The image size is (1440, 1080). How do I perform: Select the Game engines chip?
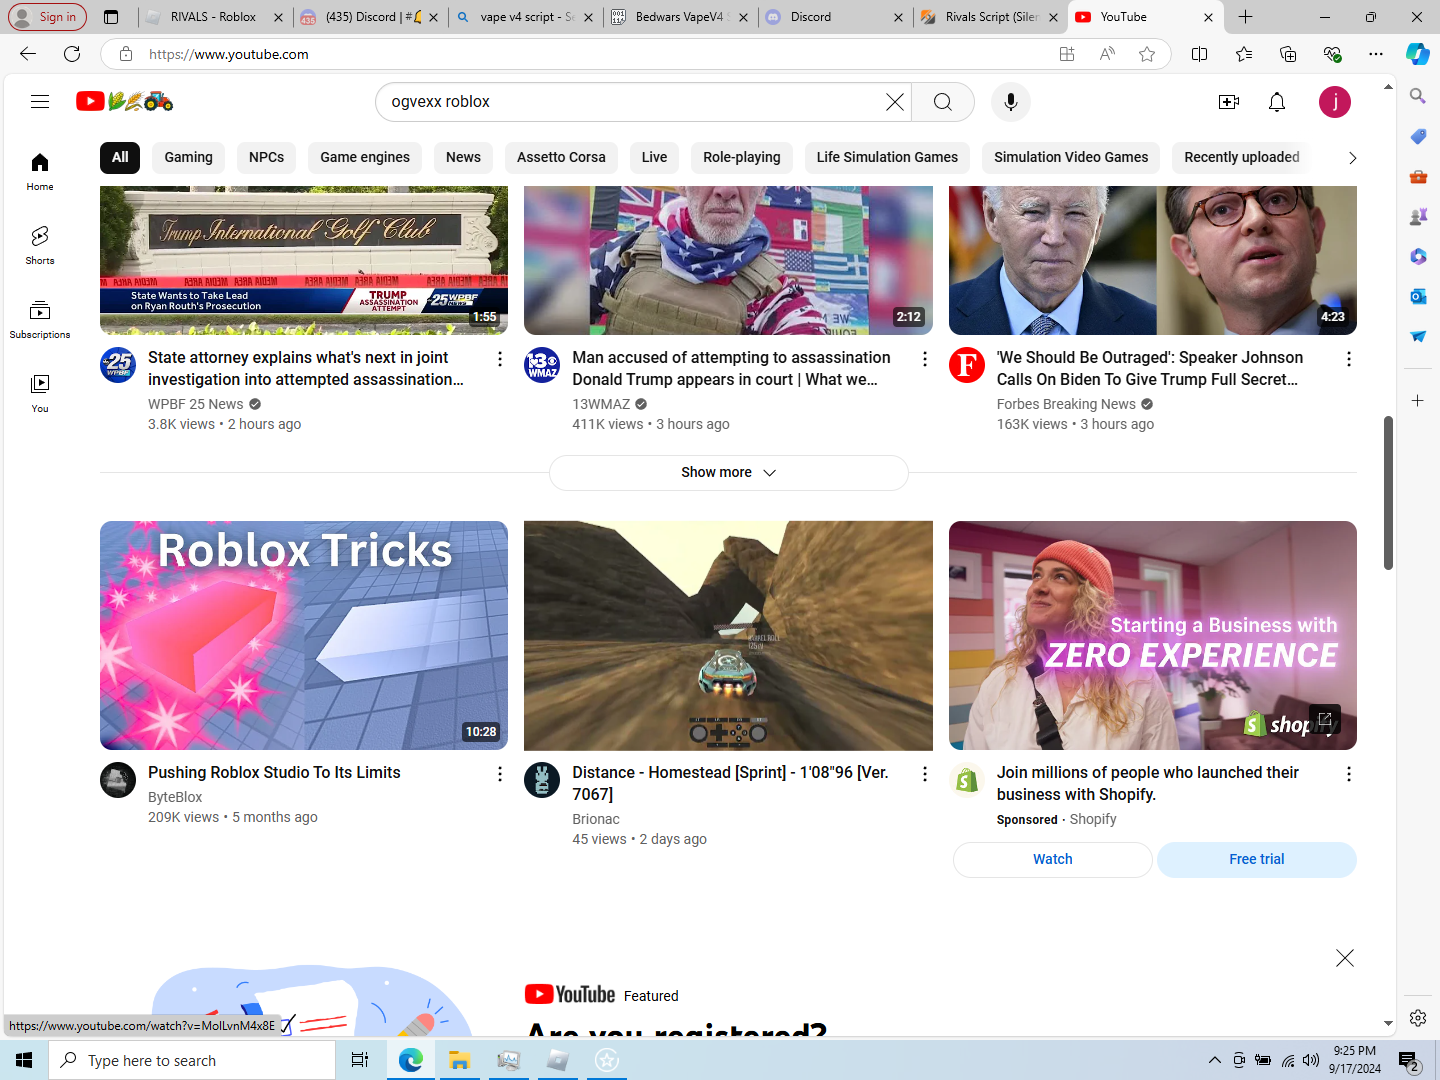[x=365, y=157]
